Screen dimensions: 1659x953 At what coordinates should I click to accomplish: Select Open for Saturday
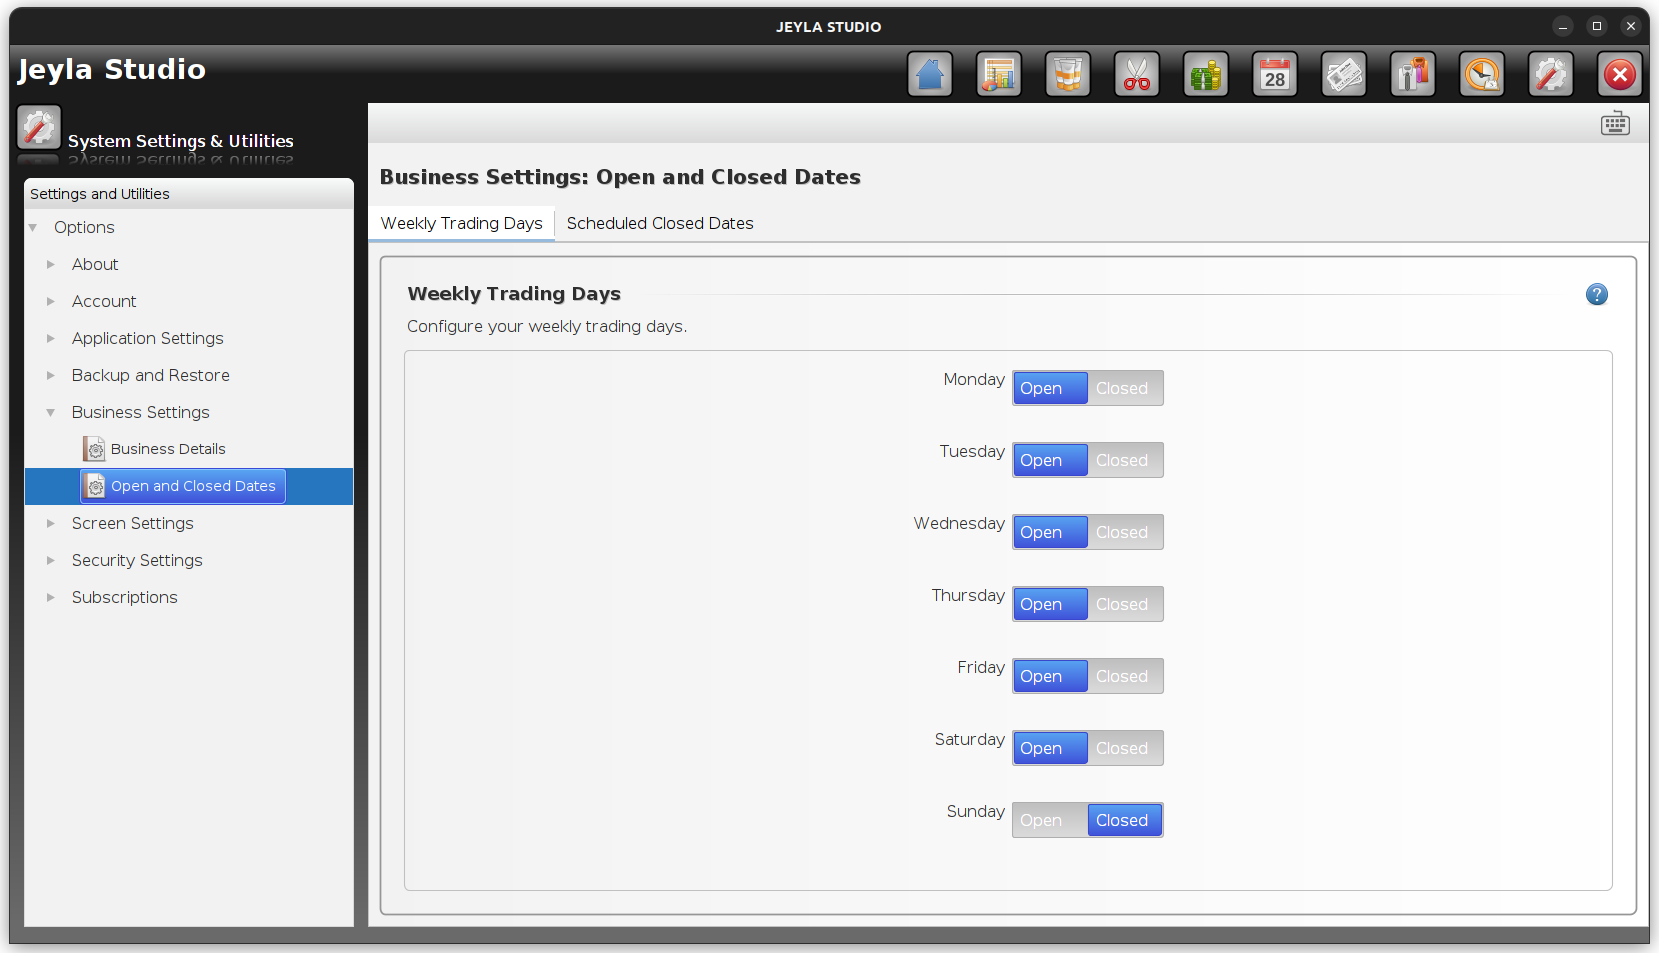pos(1050,748)
